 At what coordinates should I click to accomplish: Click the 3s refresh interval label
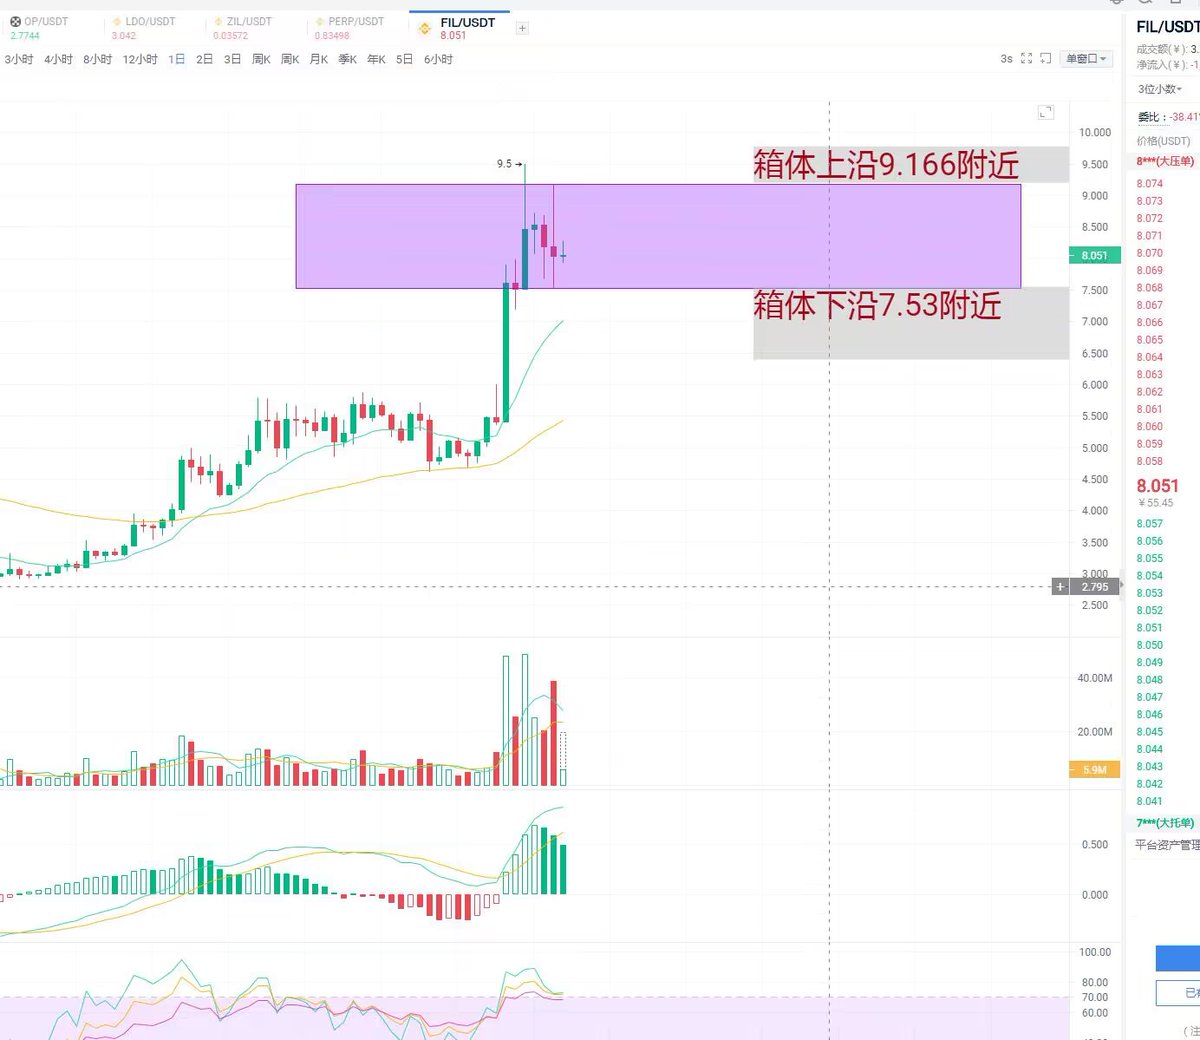pyautogui.click(x=1006, y=59)
